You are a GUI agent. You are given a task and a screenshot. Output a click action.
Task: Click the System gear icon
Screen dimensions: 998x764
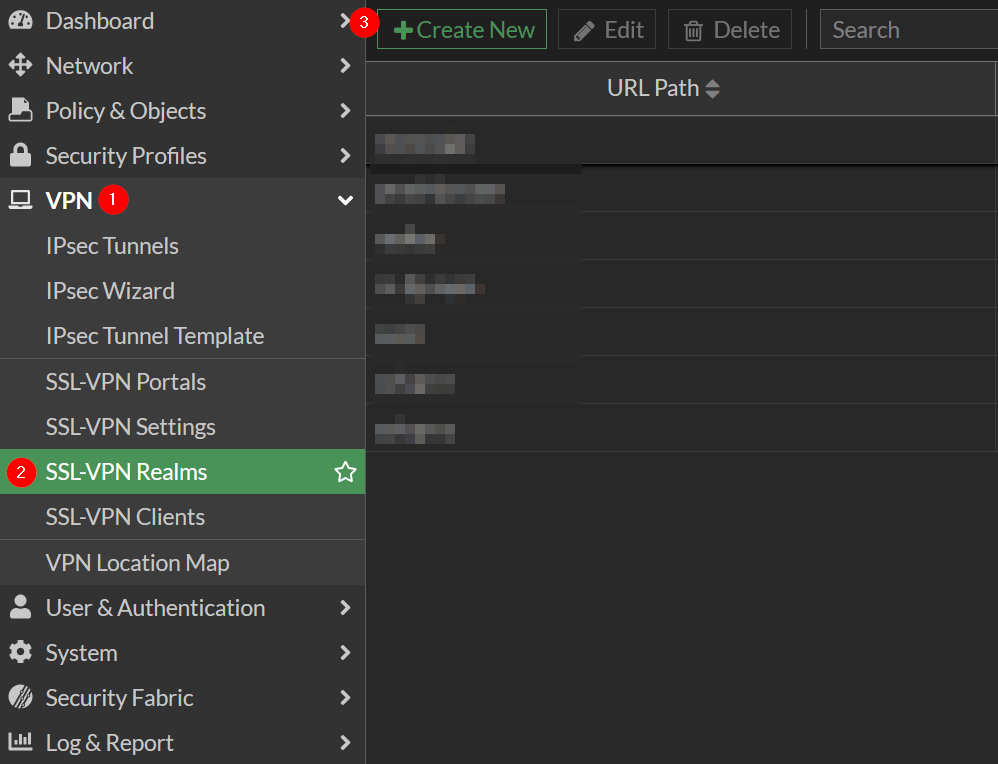20,653
